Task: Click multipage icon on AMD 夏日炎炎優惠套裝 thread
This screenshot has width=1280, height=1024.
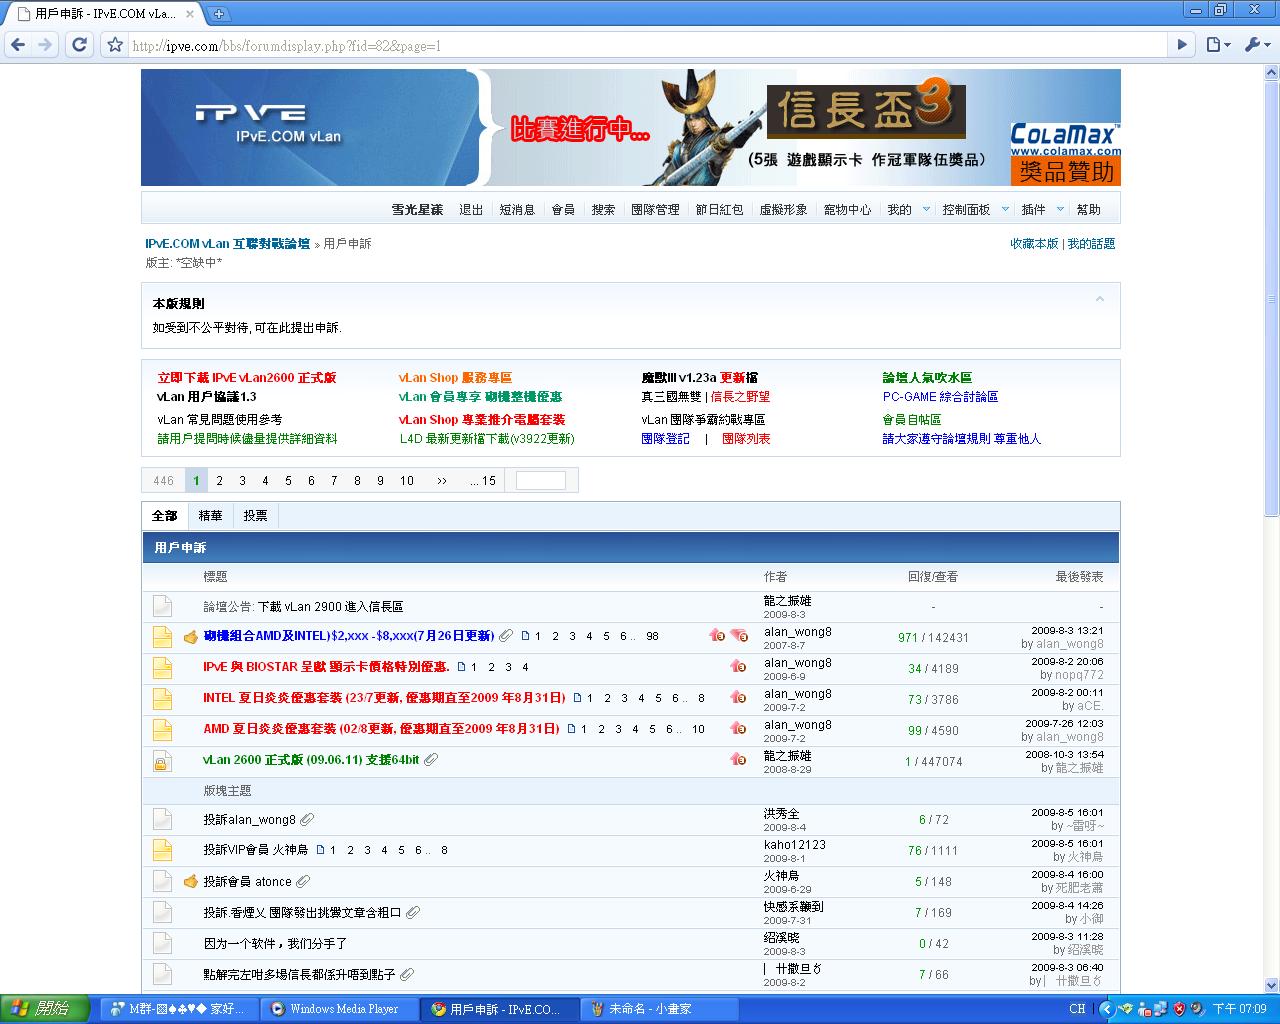Action: 571,729
